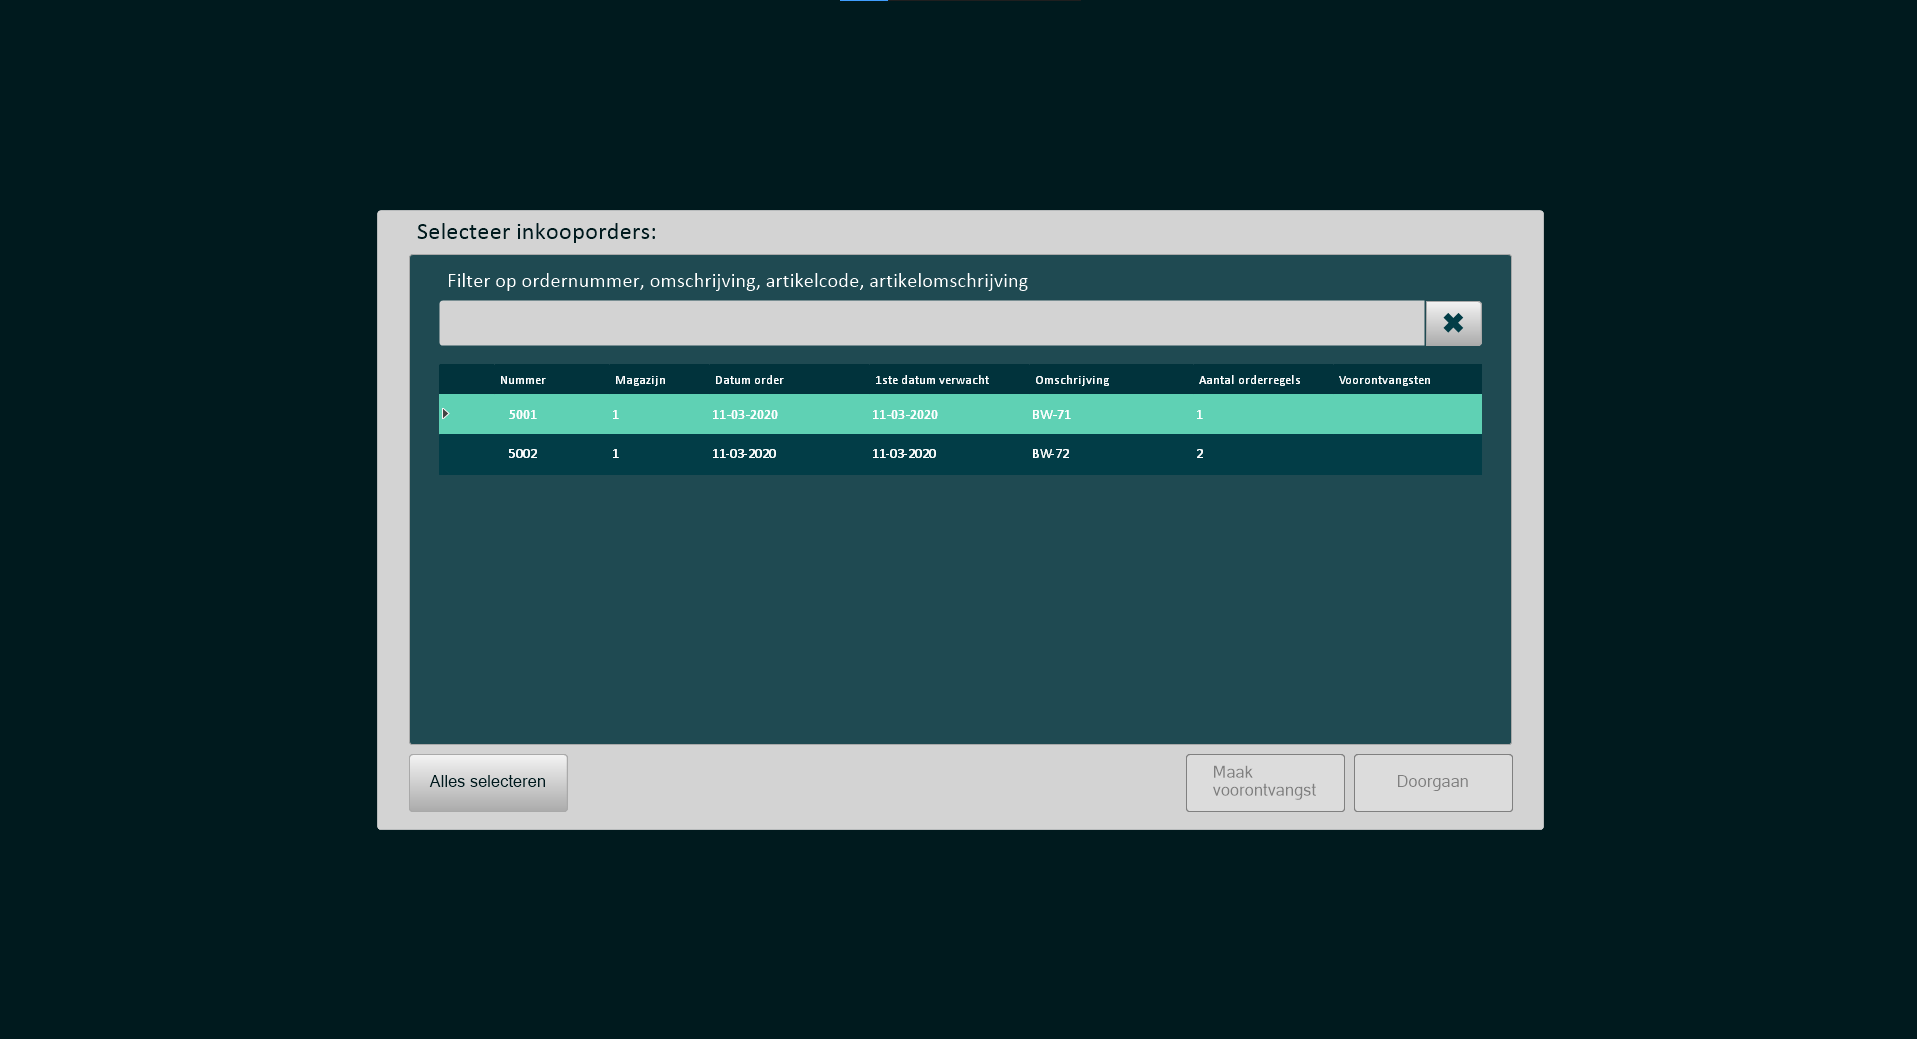Click the order date cell of order 5002
This screenshot has height=1039, width=1917.
(x=743, y=454)
